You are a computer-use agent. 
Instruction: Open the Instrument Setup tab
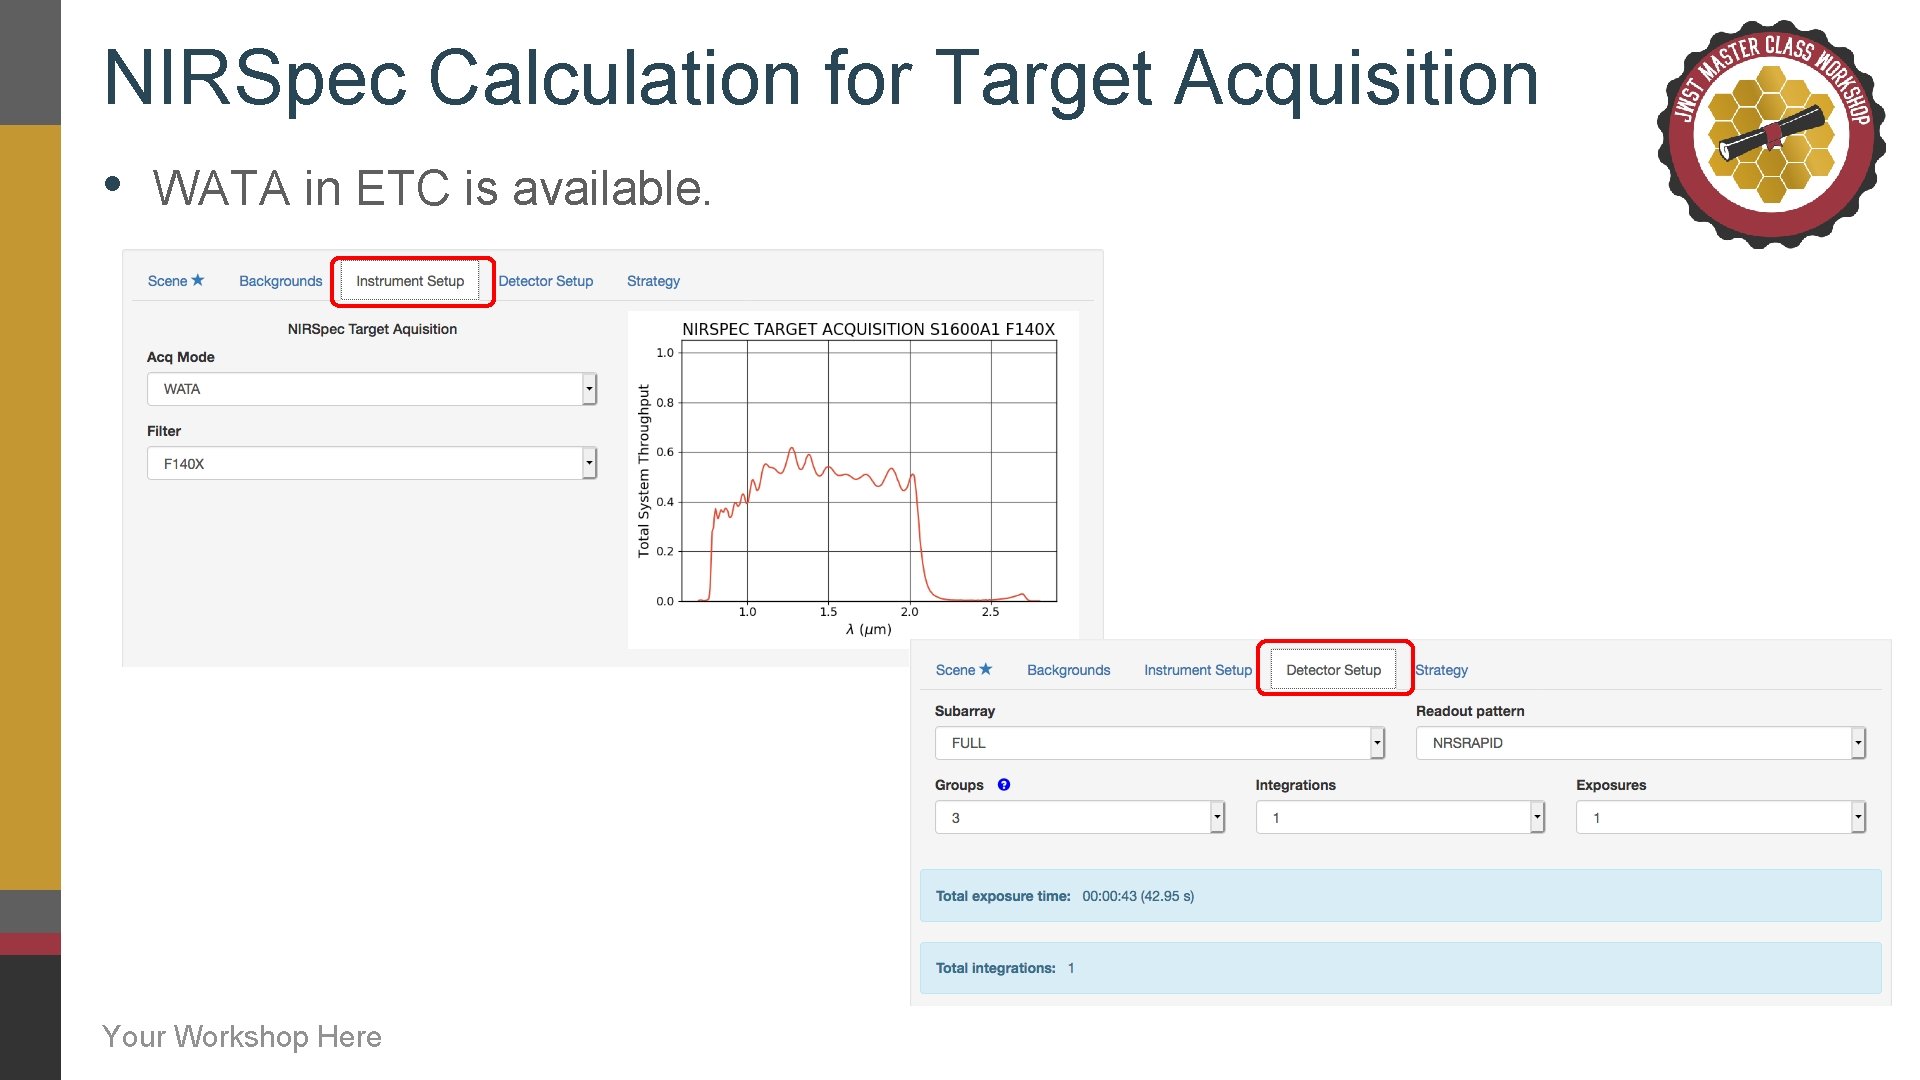pos(411,281)
